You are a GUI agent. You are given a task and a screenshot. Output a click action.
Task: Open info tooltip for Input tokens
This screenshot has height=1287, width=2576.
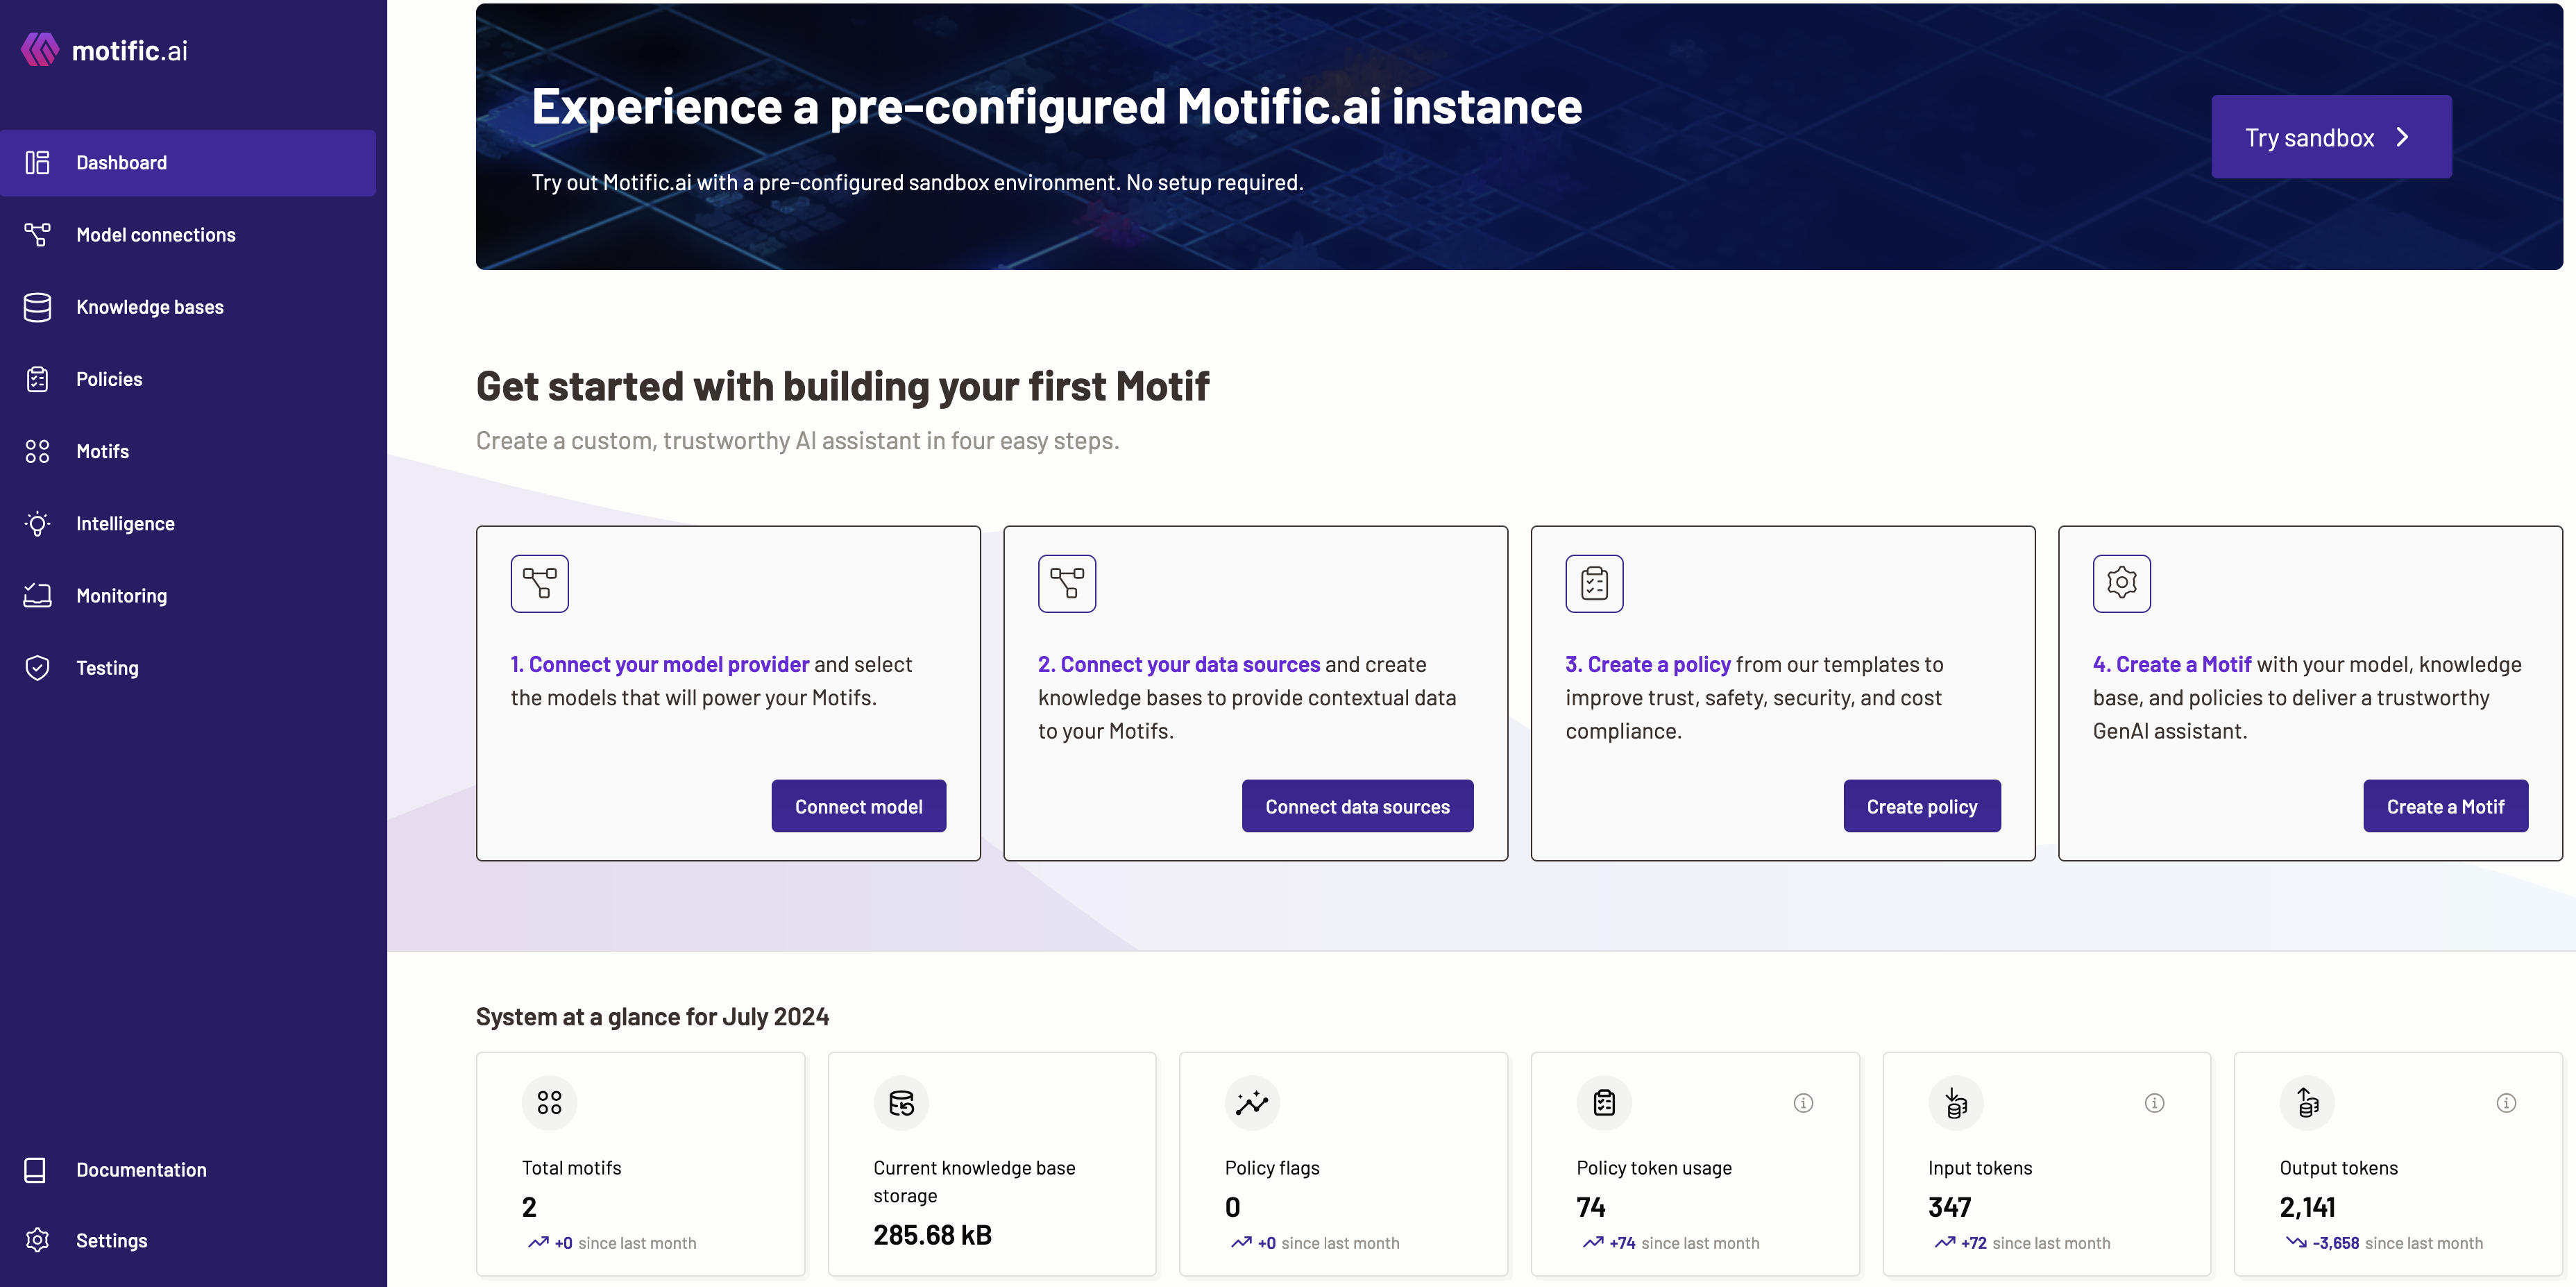[2155, 1103]
